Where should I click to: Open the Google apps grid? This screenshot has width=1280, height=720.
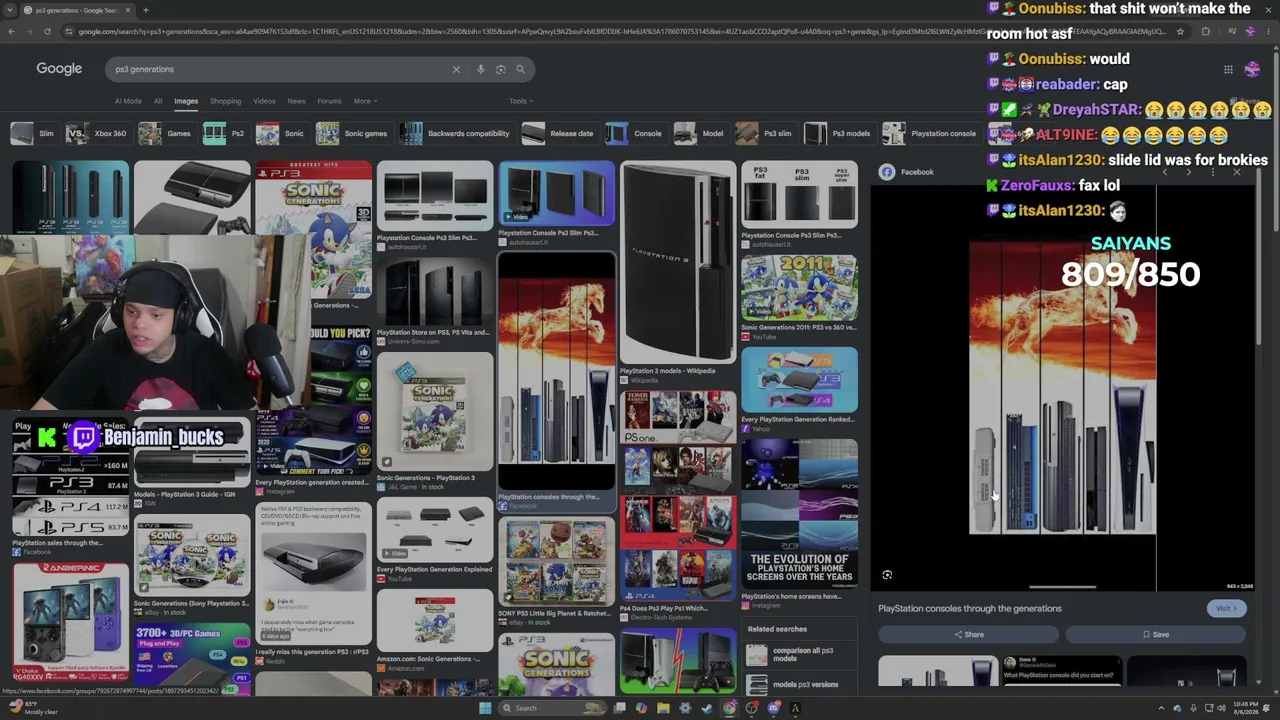click(x=1228, y=69)
